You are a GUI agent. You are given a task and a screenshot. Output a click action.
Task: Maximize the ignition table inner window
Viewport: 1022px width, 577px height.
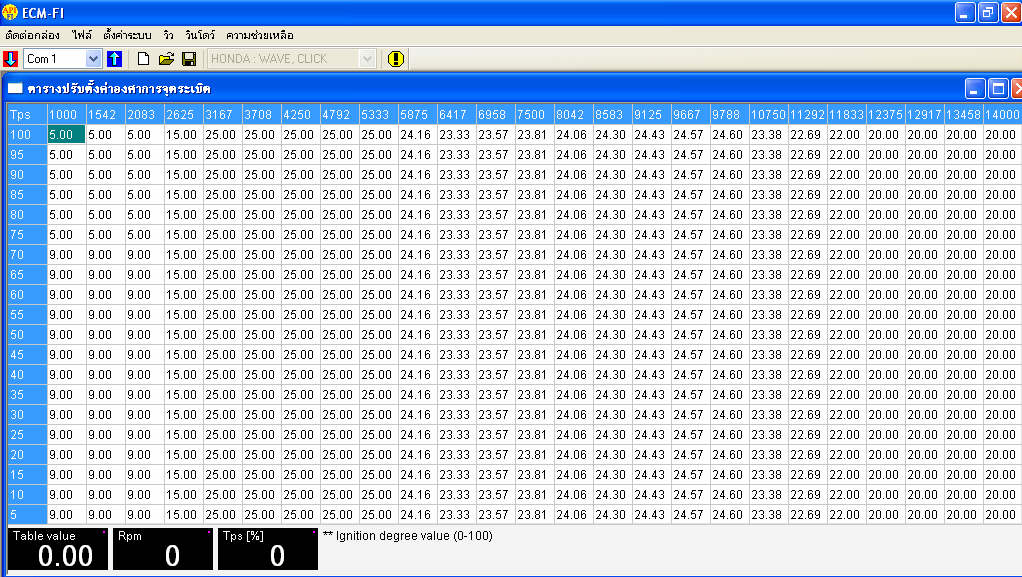coord(998,88)
